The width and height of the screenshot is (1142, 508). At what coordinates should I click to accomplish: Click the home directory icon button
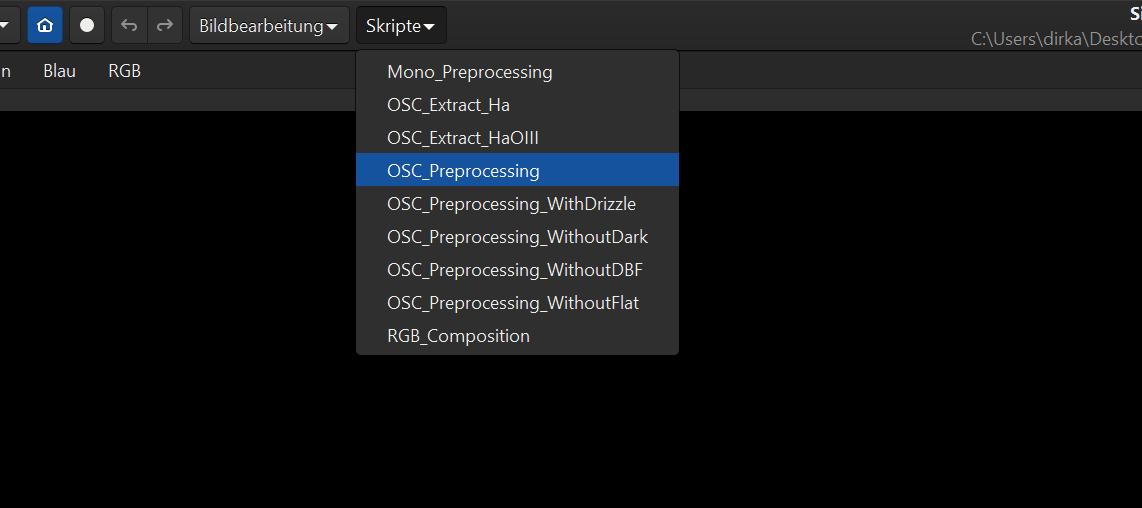pyautogui.click(x=44, y=26)
